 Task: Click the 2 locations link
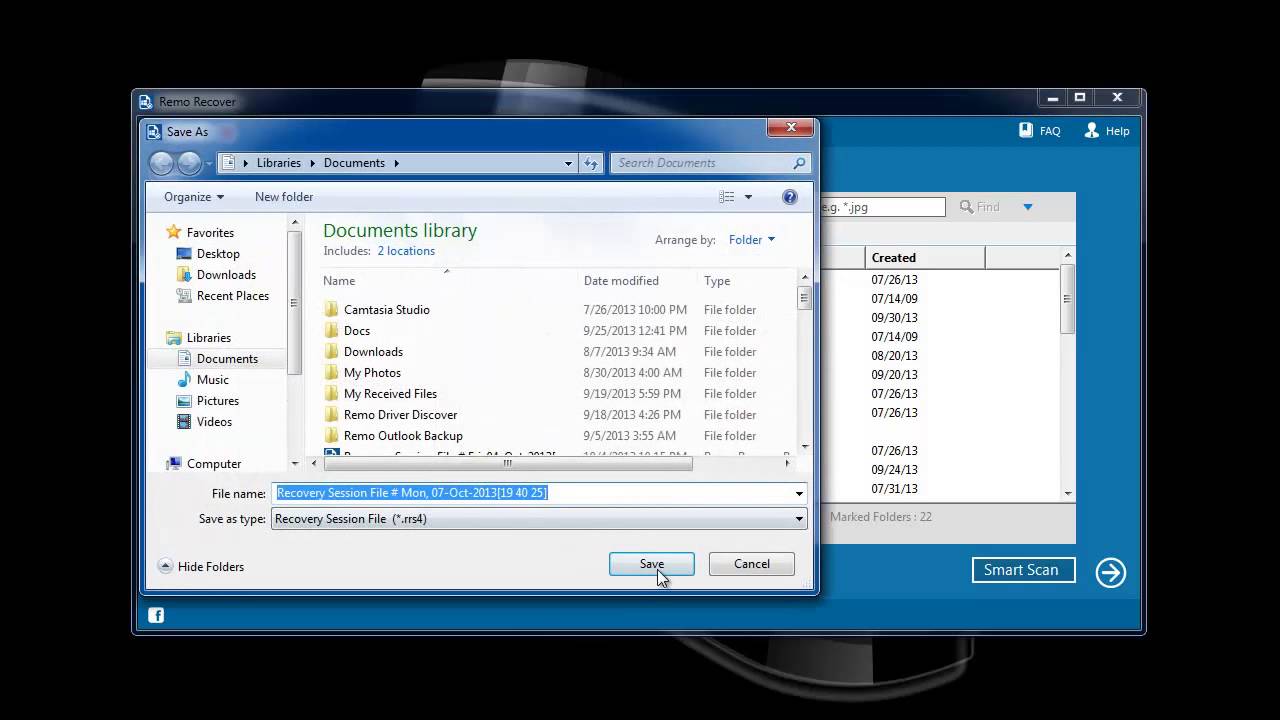point(406,251)
